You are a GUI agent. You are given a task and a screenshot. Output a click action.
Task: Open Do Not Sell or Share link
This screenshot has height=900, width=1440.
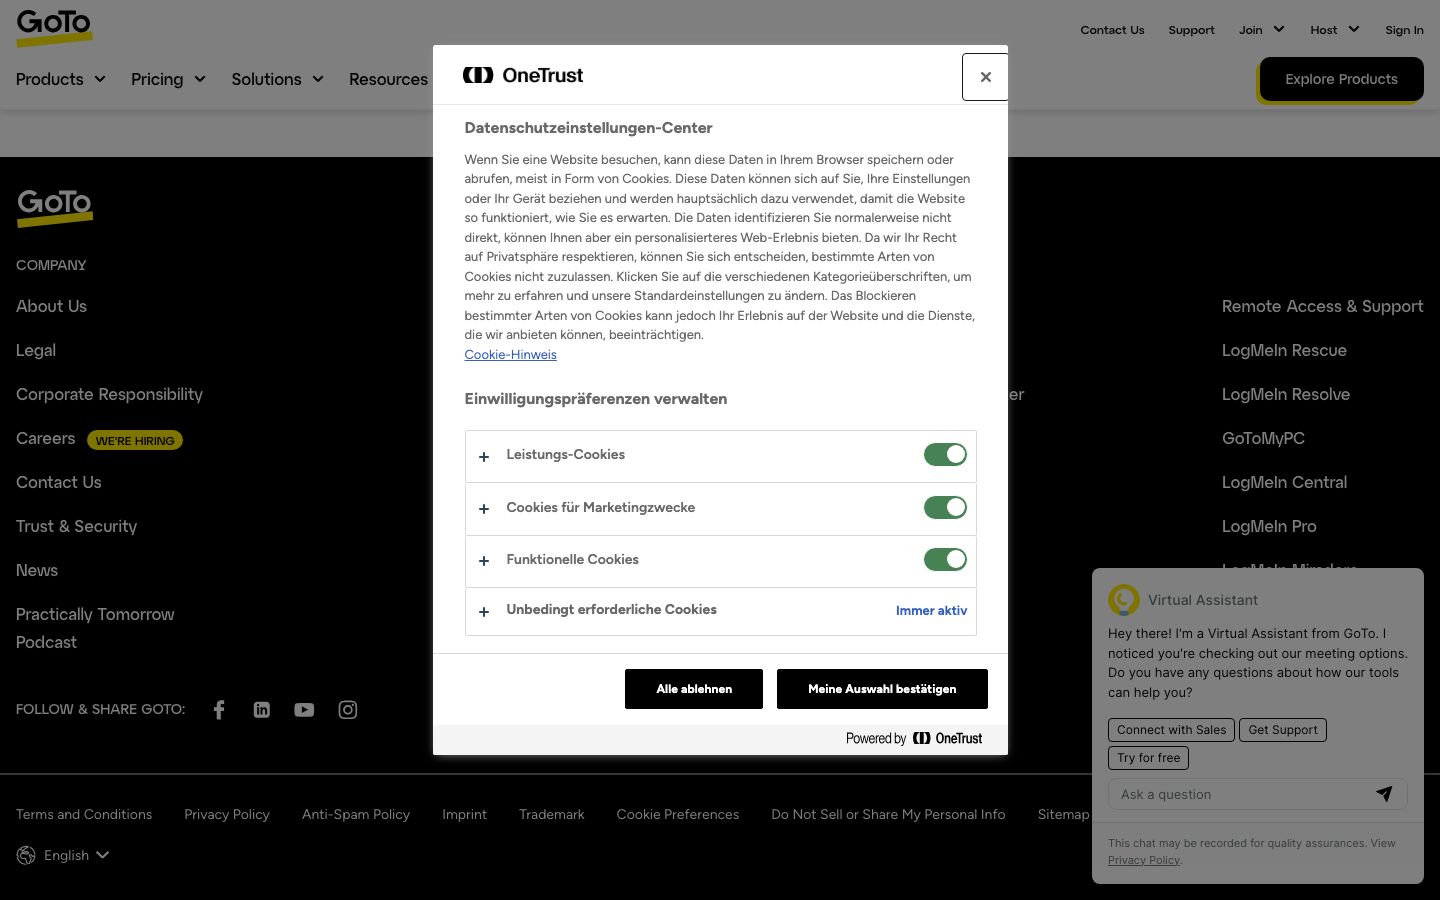(888, 814)
